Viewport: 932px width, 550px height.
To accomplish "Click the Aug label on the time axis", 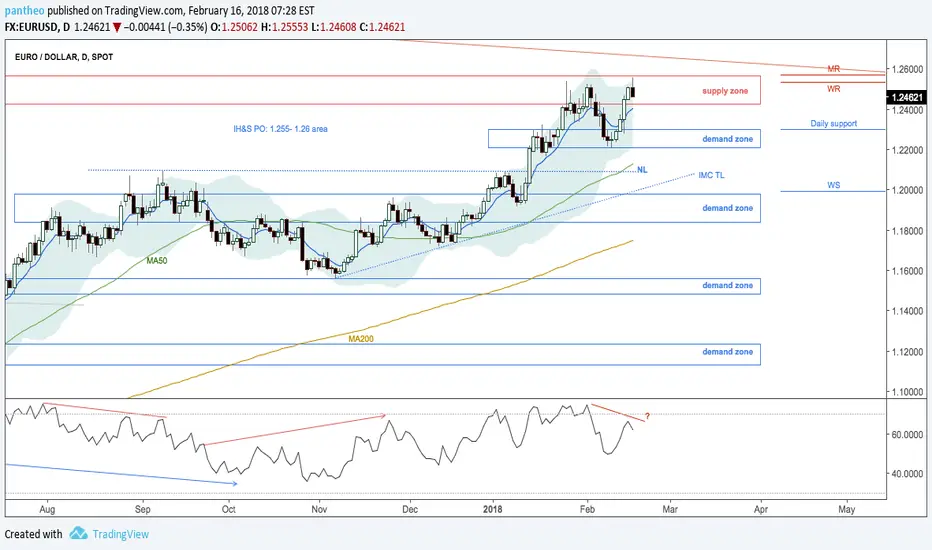I will click(x=47, y=510).
